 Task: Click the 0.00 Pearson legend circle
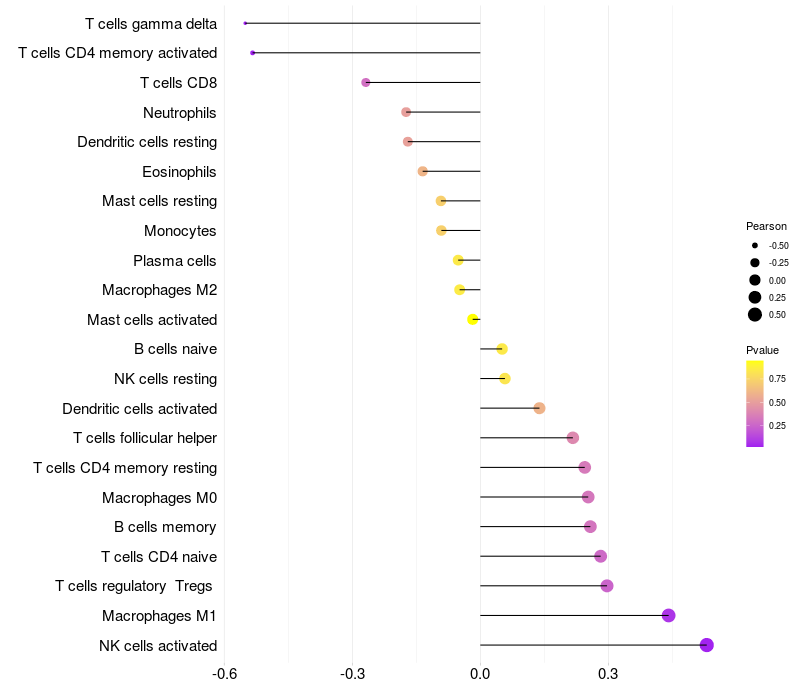click(x=755, y=280)
